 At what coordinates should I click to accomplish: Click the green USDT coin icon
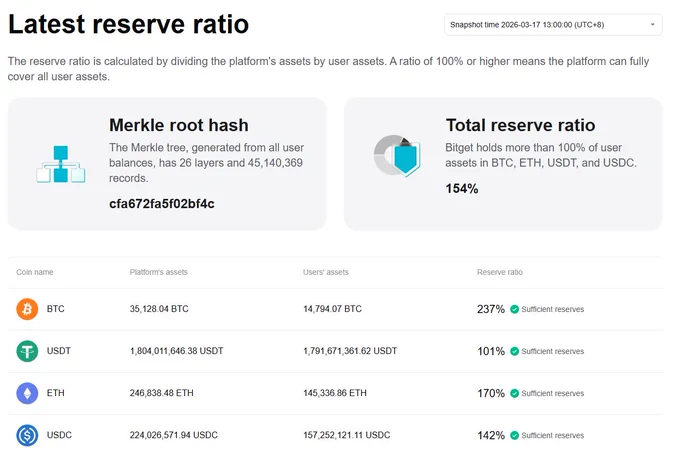click(27, 351)
